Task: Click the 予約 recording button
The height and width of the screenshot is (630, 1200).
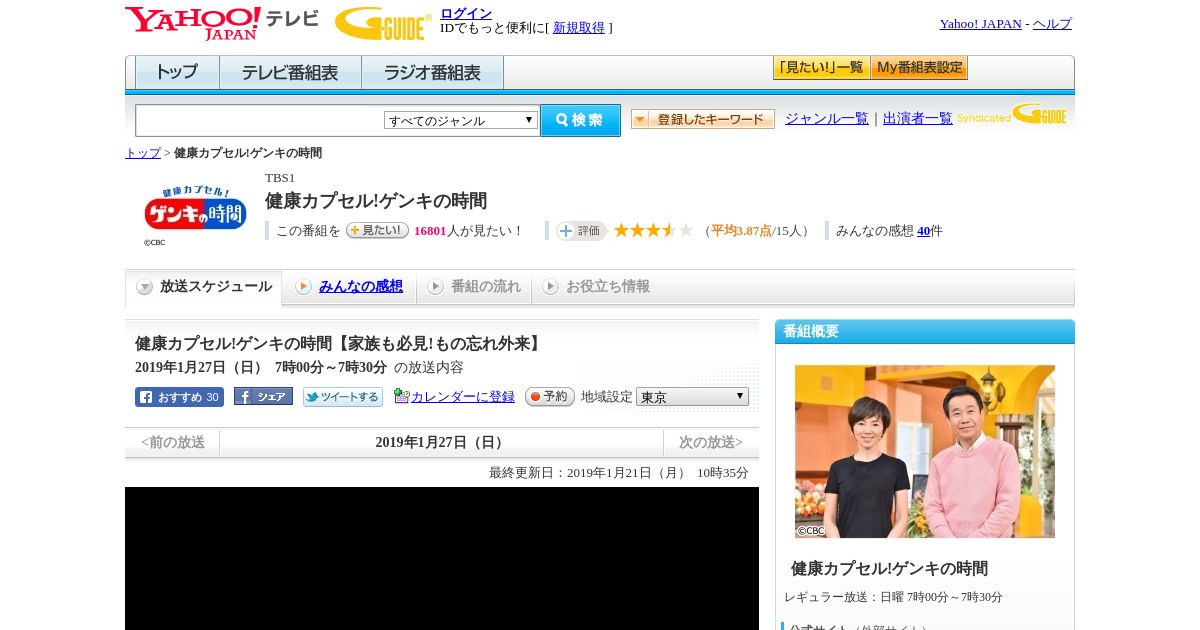Action: click(550, 397)
